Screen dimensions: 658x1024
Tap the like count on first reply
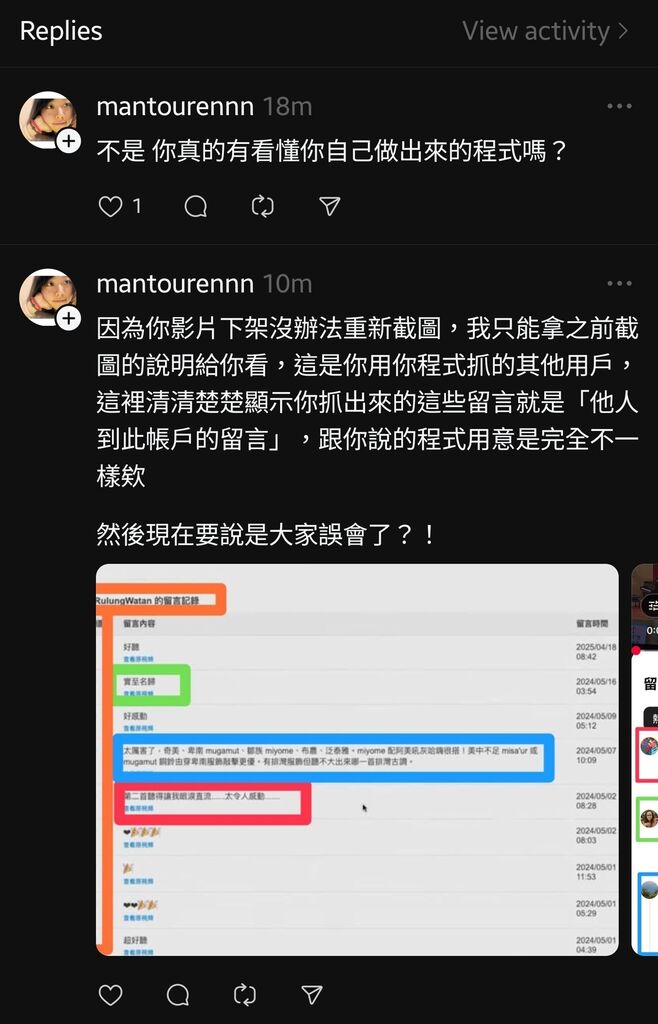136,206
